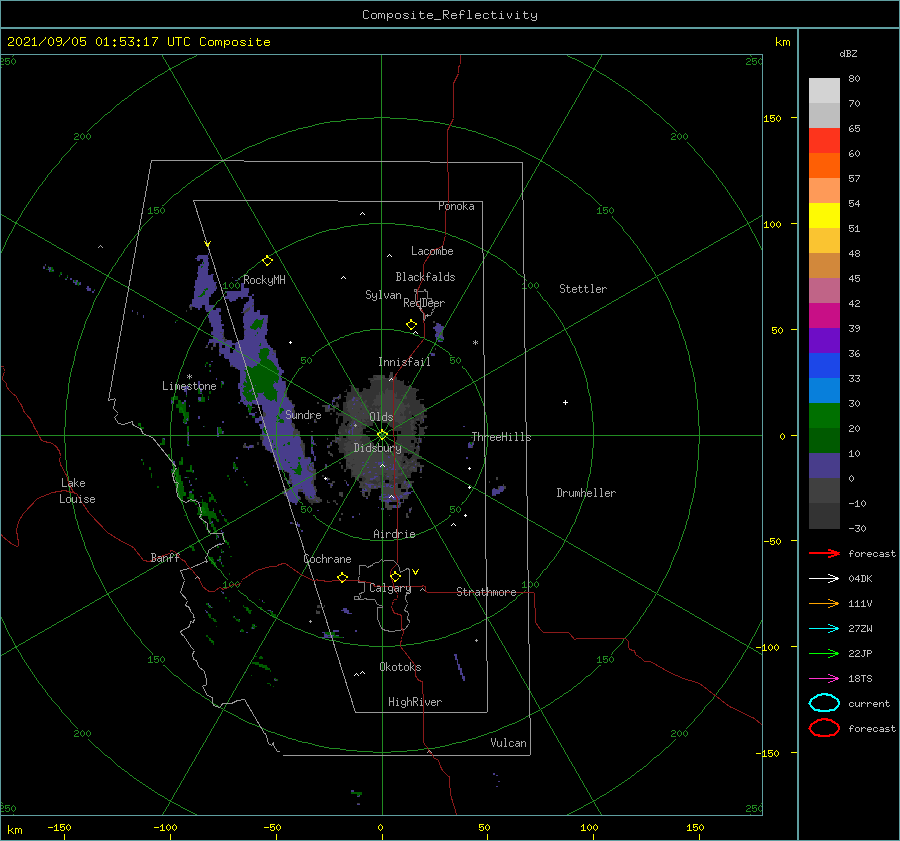Click the Lacombe city label
Screen dimensions: 900x841
point(432,251)
